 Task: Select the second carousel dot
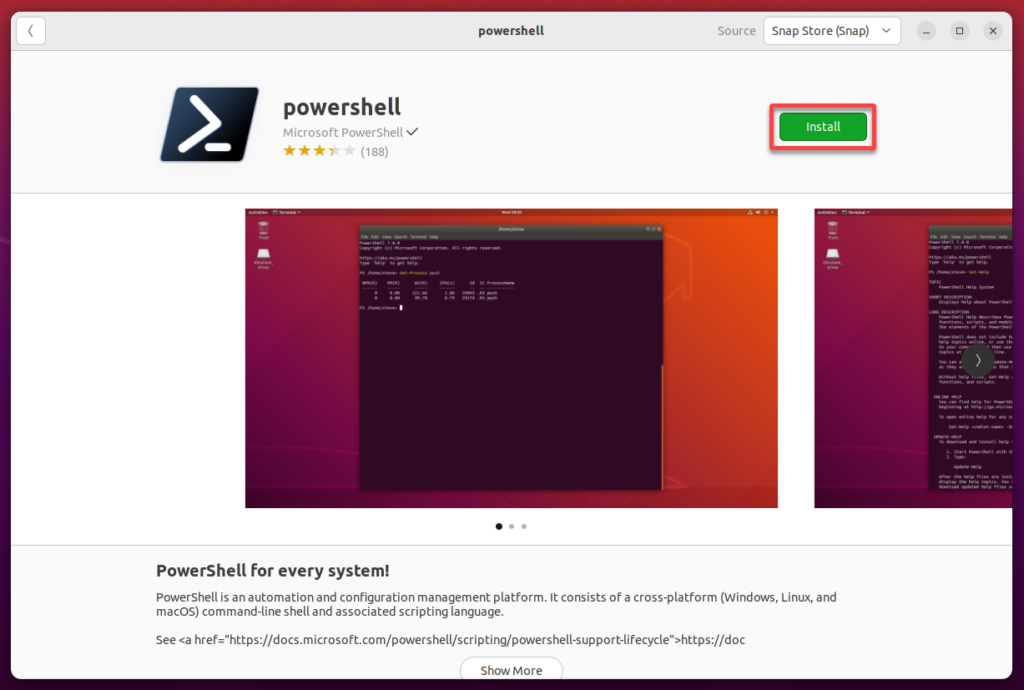pyautogui.click(x=511, y=526)
